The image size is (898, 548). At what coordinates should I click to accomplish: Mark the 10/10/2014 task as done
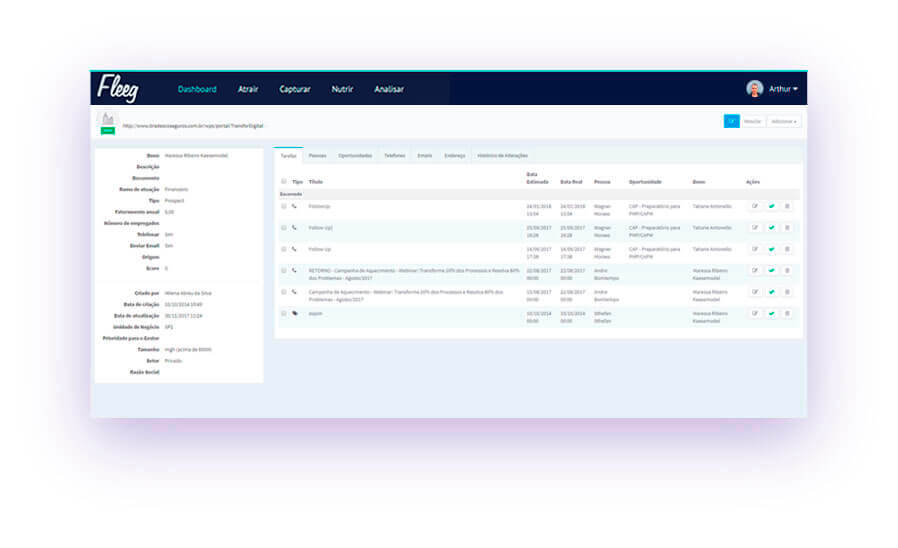[771, 314]
